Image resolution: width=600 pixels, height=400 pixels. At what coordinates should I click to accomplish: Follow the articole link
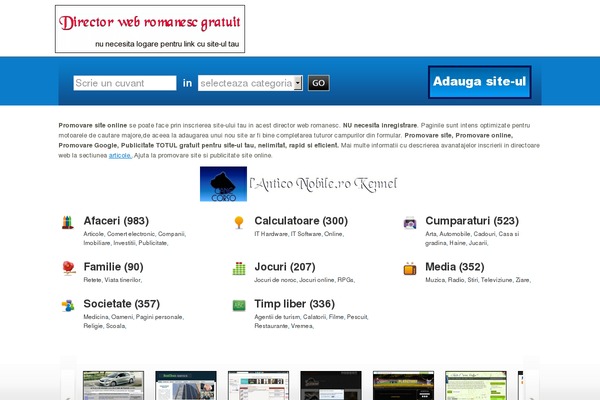pos(120,155)
